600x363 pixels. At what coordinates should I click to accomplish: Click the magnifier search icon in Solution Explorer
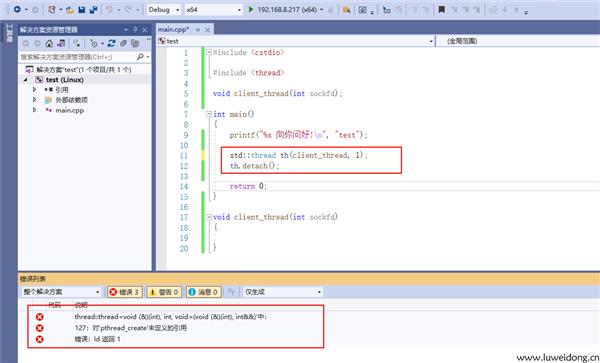pyautogui.click(x=140, y=57)
